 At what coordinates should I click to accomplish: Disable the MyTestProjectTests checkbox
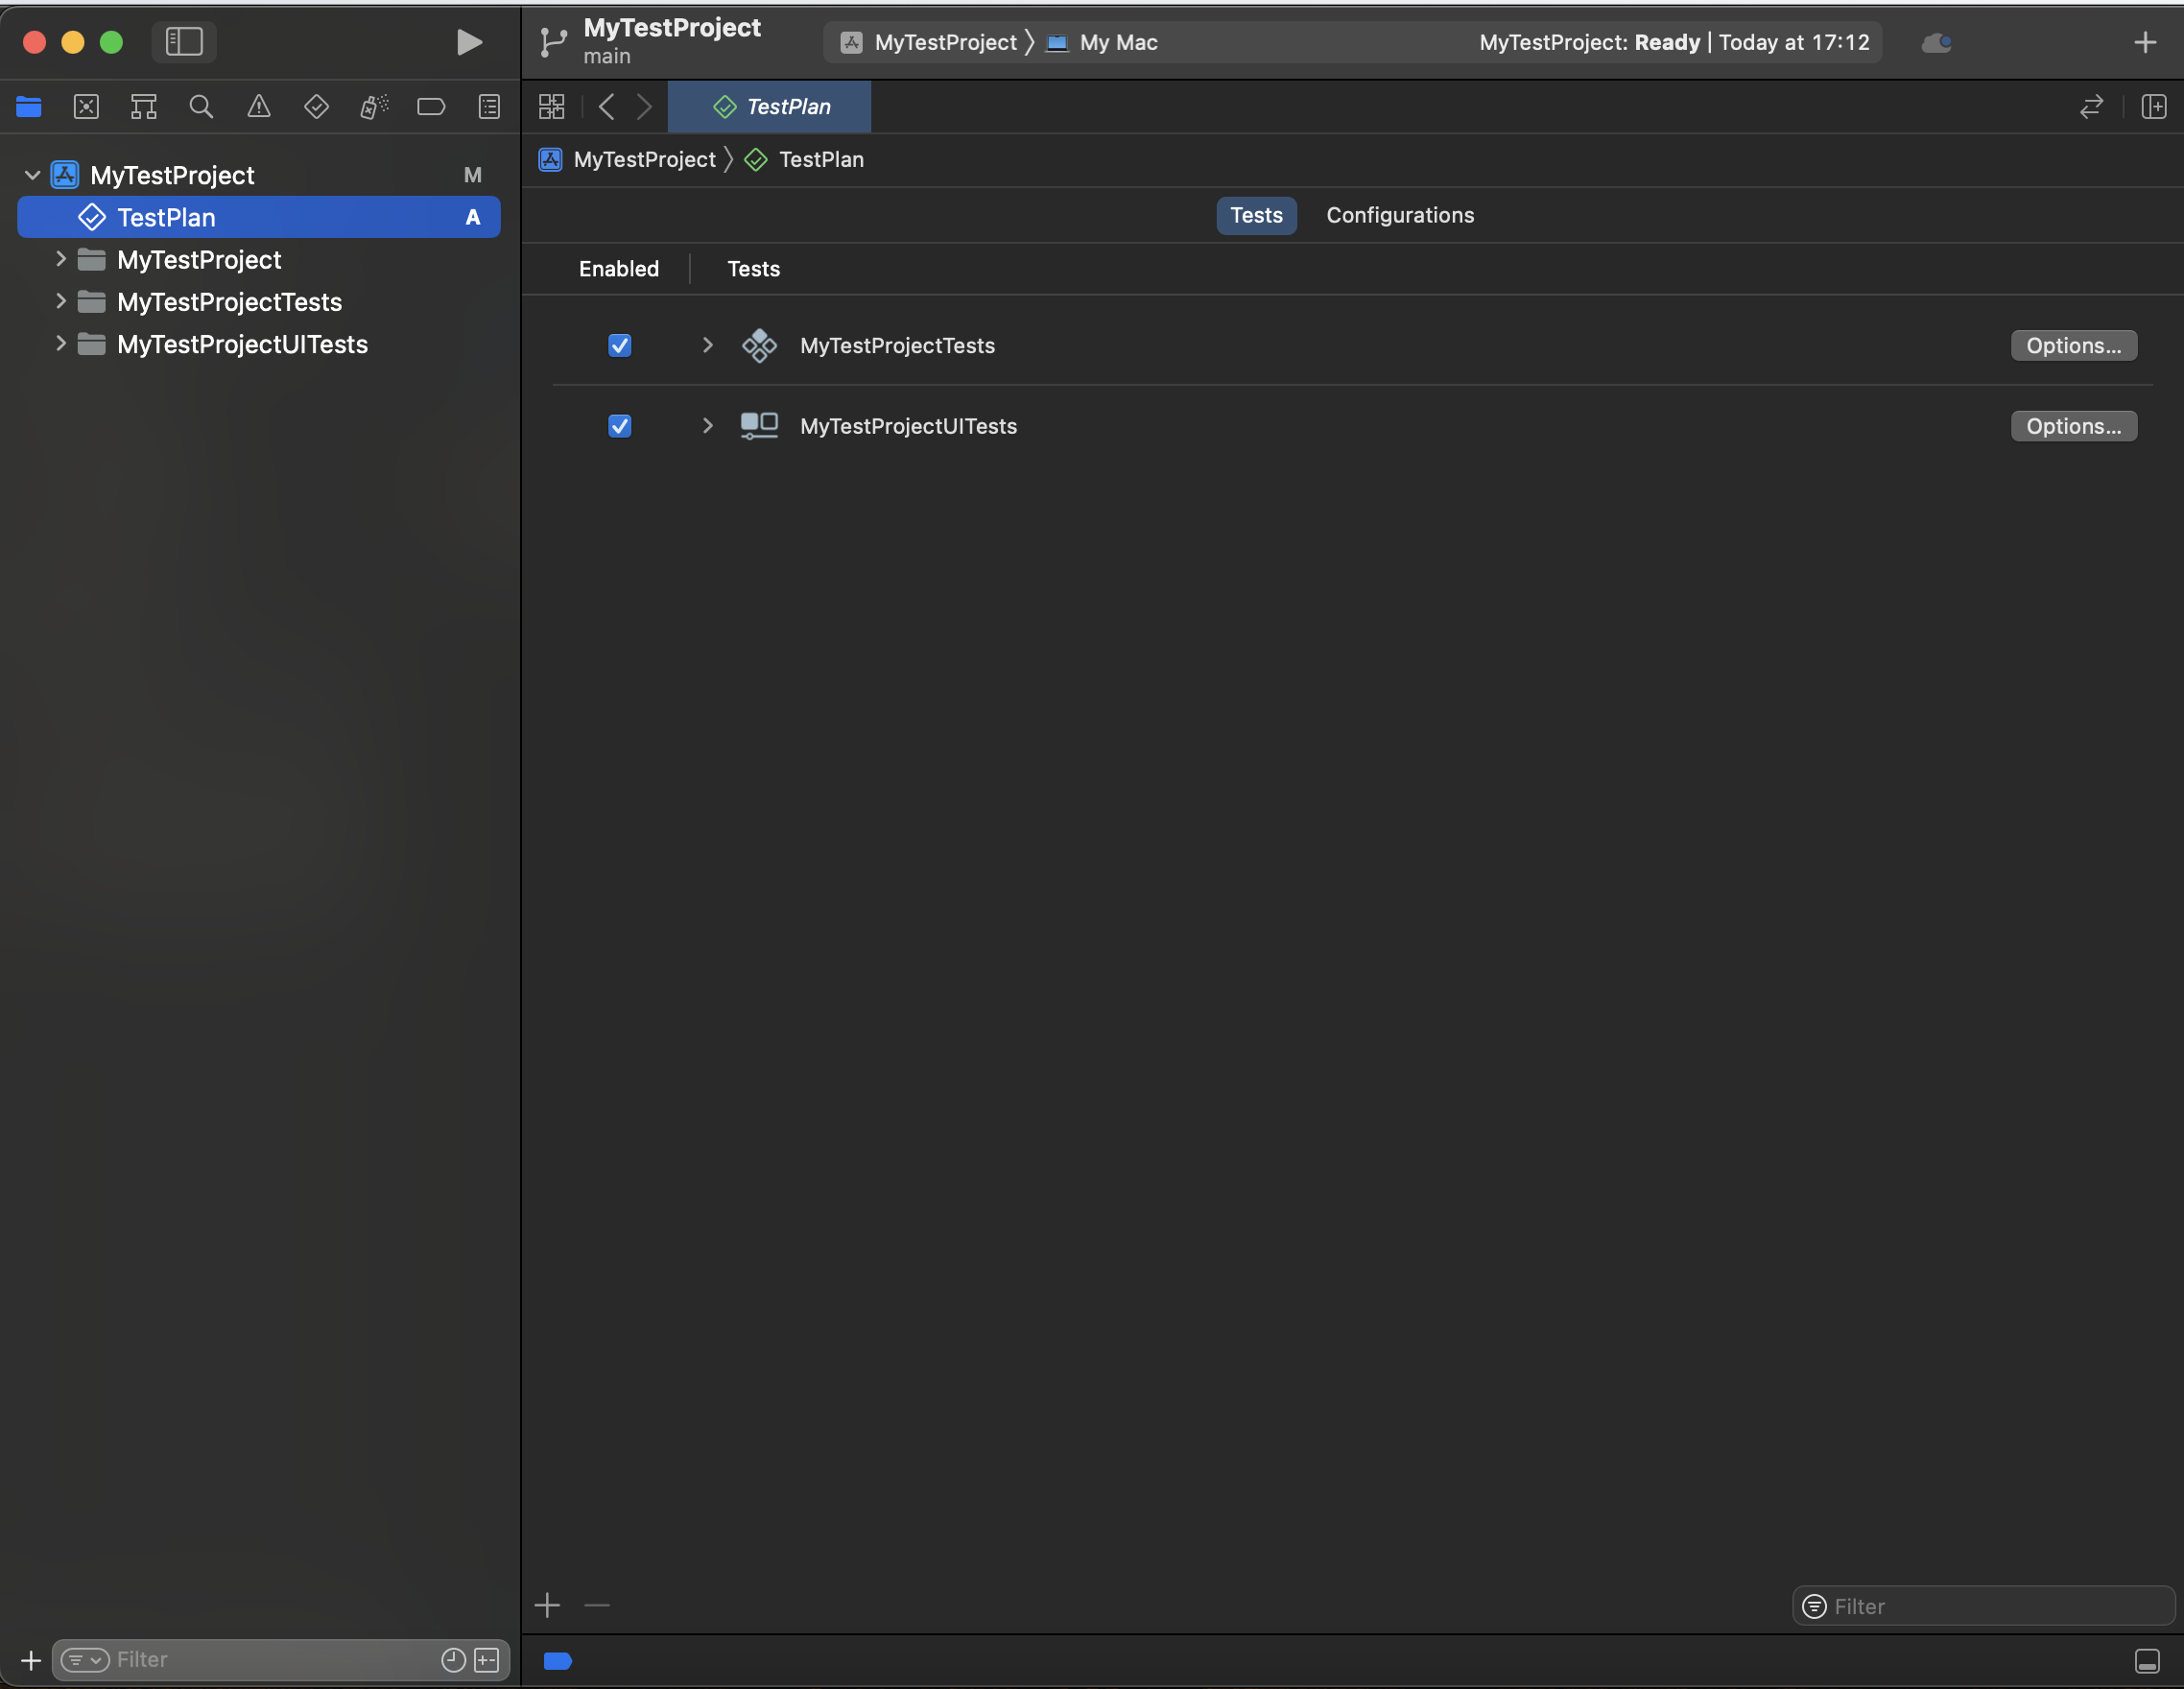pos(619,345)
